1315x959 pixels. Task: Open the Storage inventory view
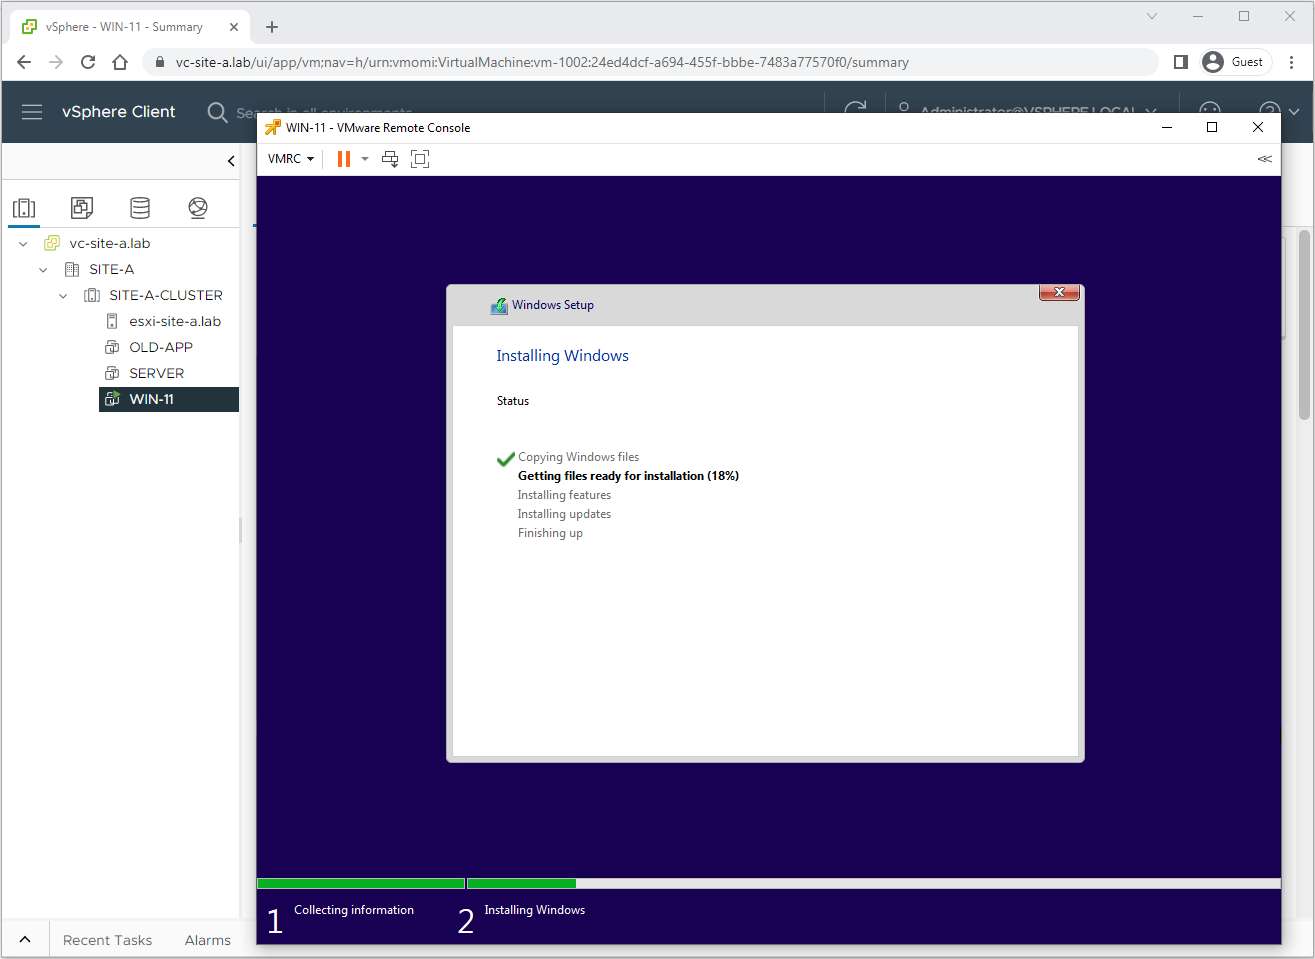(x=140, y=207)
